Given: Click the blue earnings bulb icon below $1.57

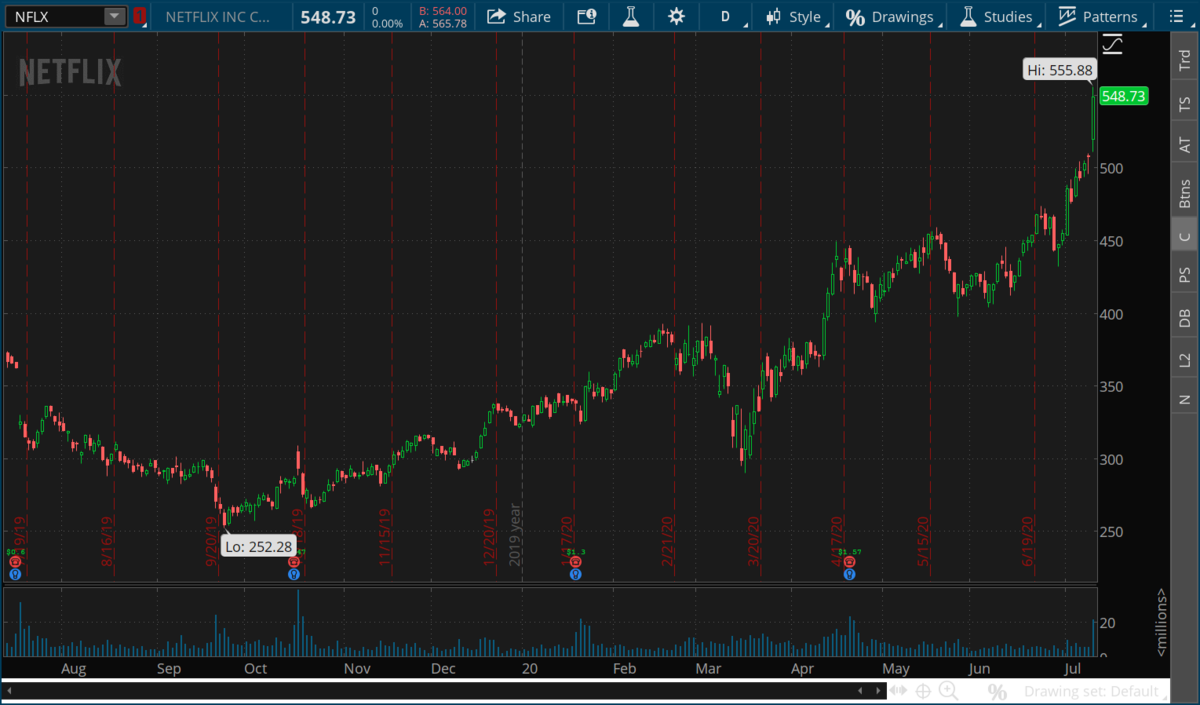Looking at the screenshot, I should point(849,574).
